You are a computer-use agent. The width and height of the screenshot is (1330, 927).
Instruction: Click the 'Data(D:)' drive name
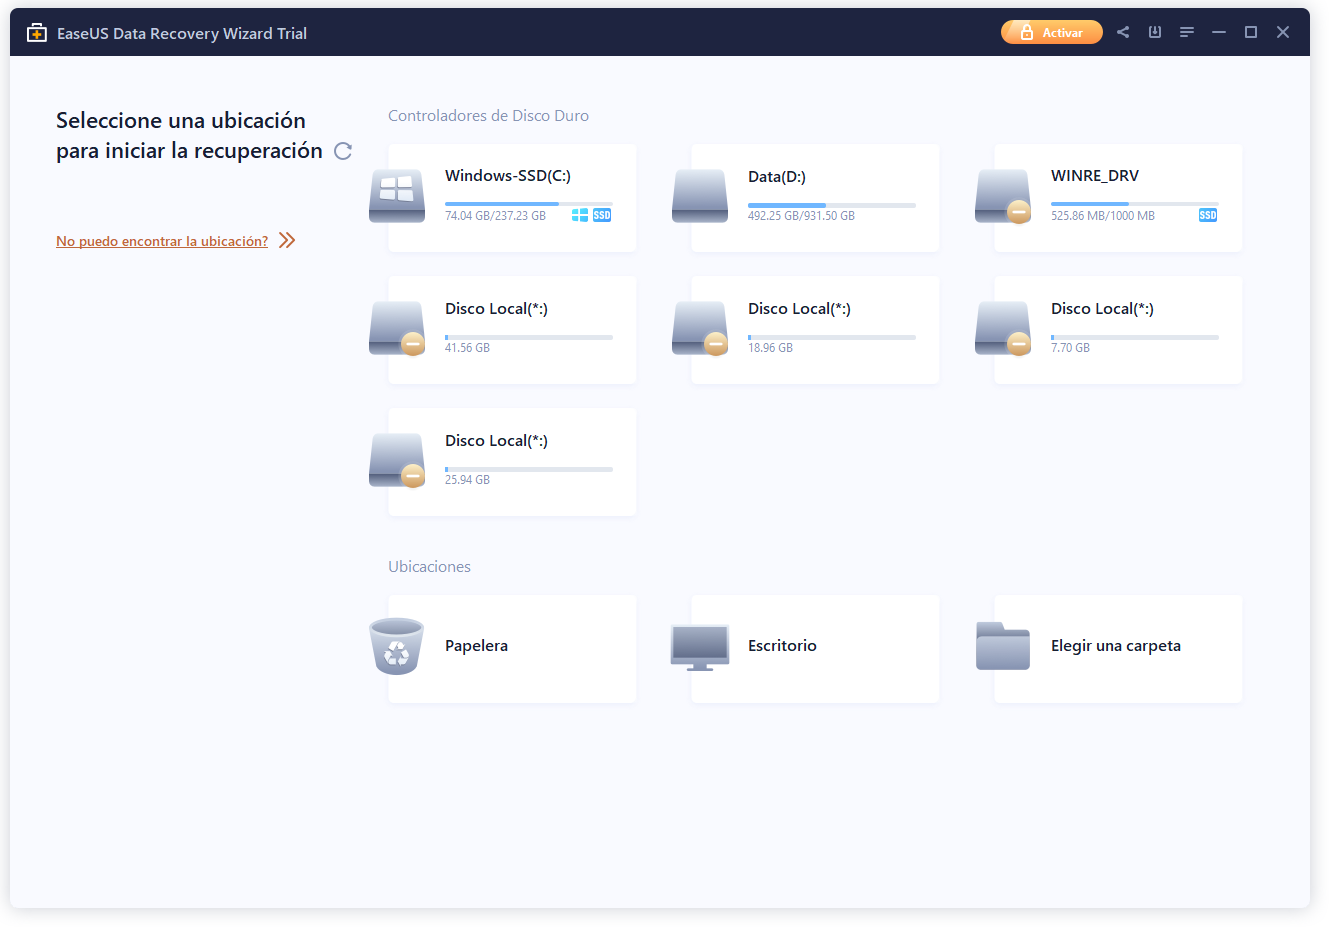pyautogui.click(x=777, y=177)
